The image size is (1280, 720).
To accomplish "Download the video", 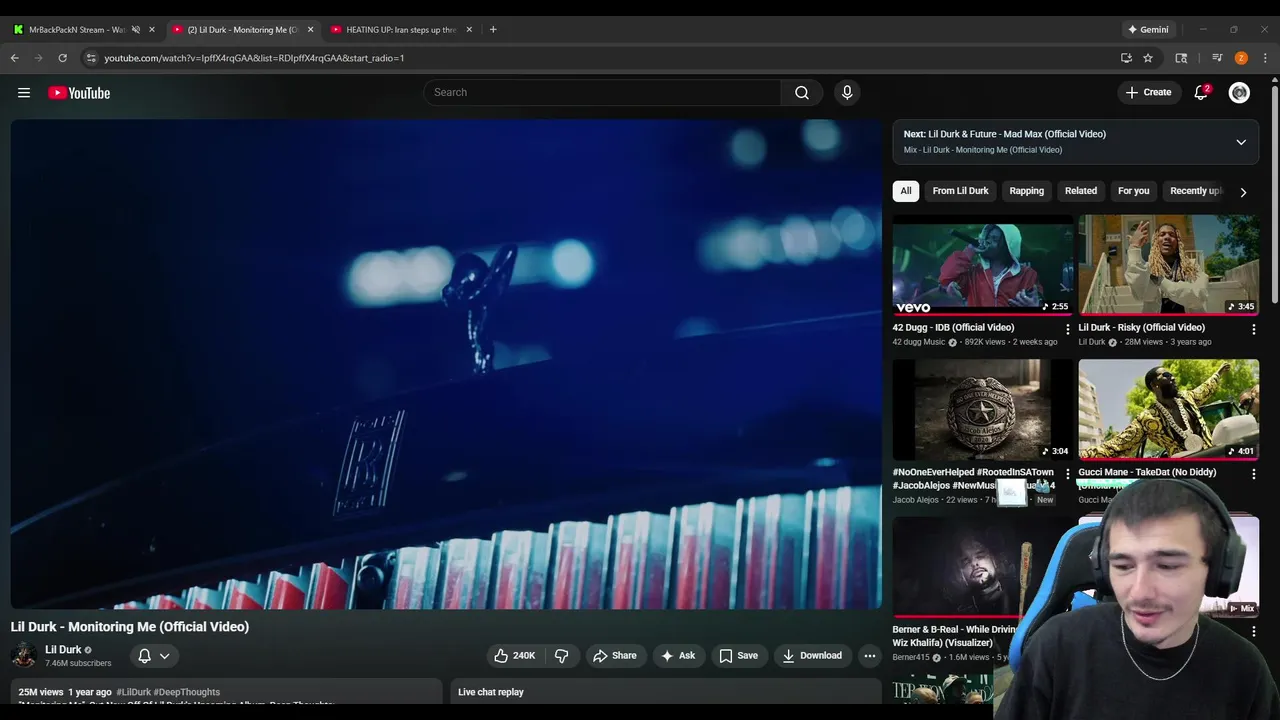I will (811, 656).
